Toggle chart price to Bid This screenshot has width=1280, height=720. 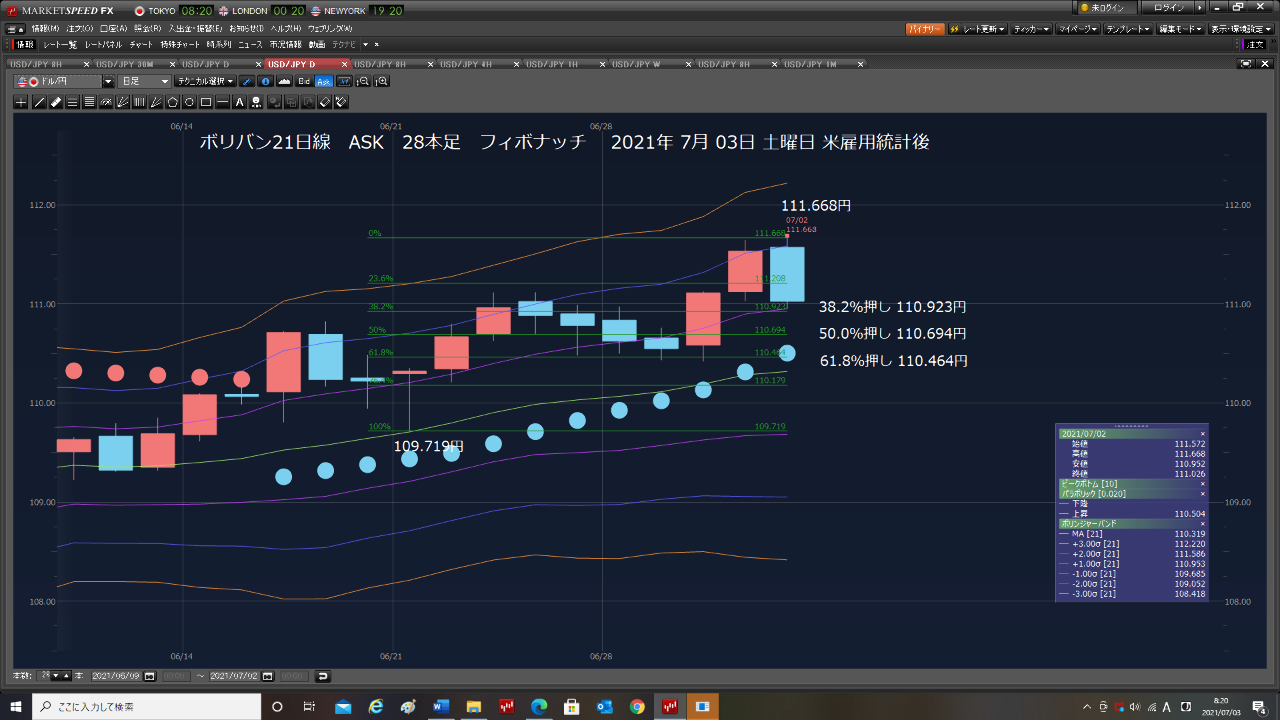(x=304, y=81)
